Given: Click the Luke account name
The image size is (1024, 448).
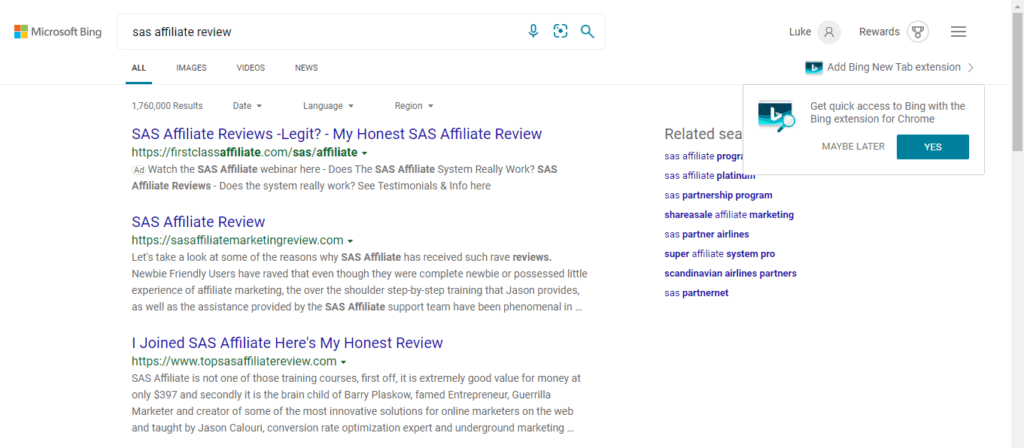Looking at the screenshot, I should (x=800, y=31).
